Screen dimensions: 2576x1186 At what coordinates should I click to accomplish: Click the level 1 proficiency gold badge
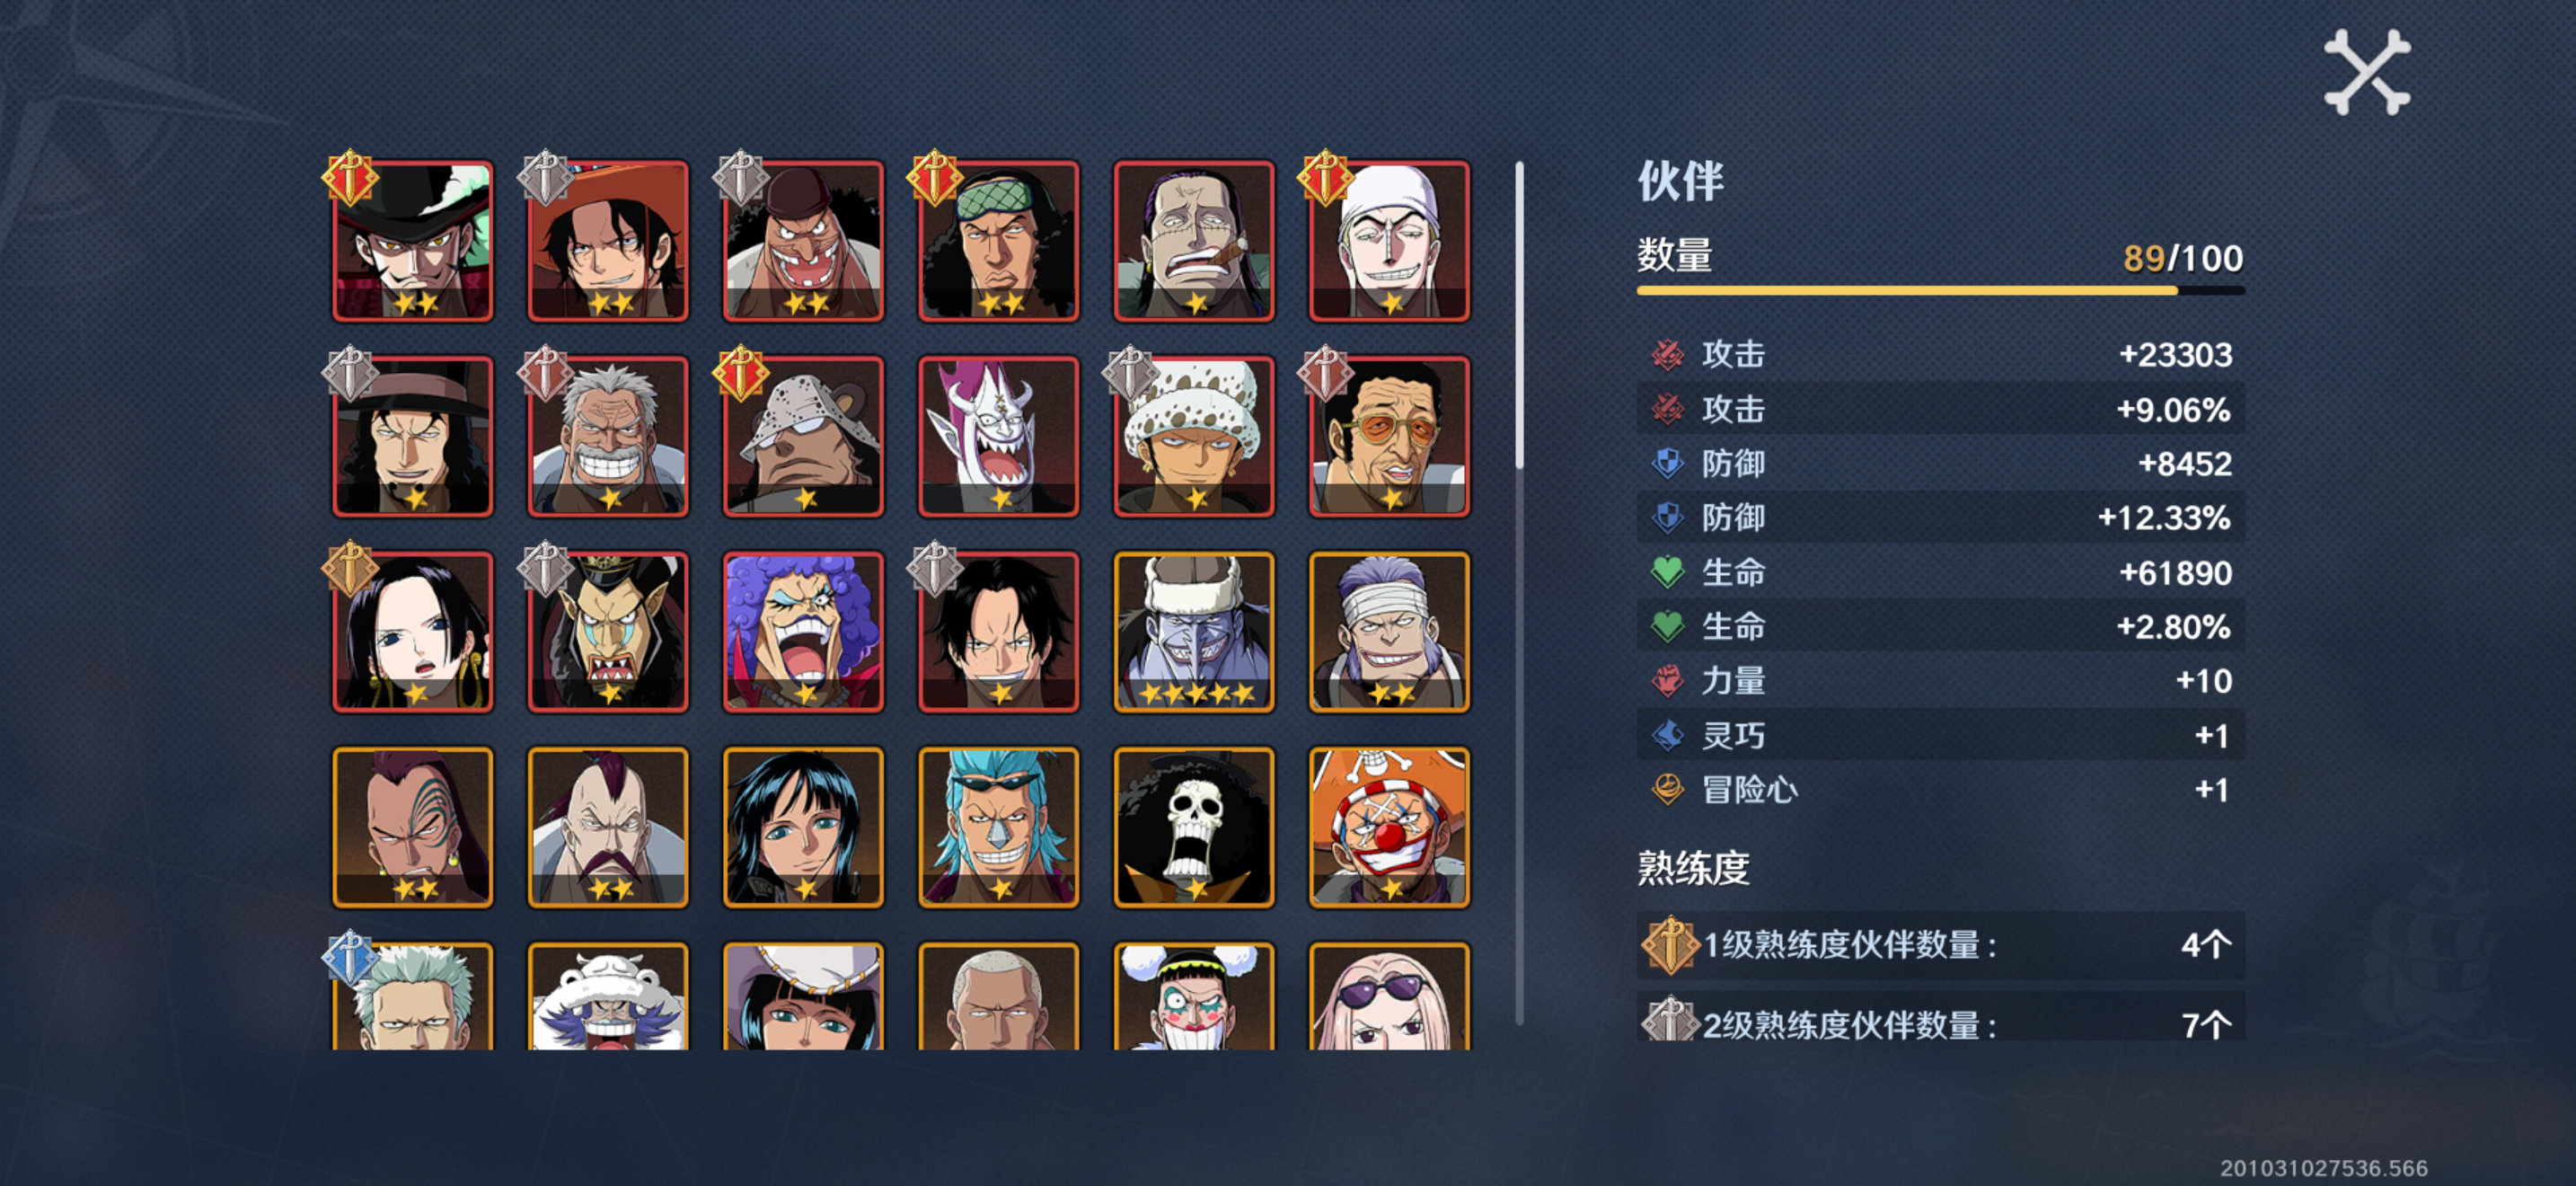coord(1670,945)
